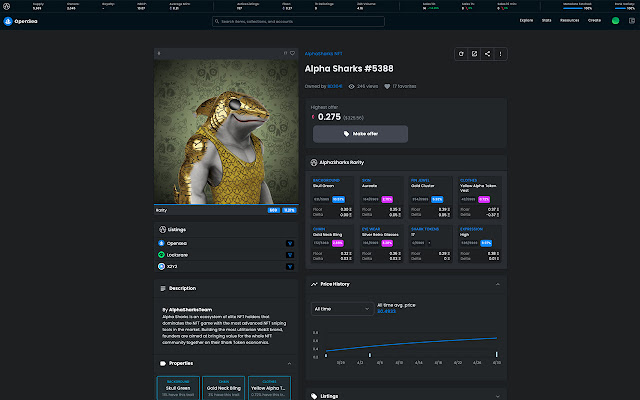Open the All time range dropdown
The image size is (640, 400).
pos(342,309)
